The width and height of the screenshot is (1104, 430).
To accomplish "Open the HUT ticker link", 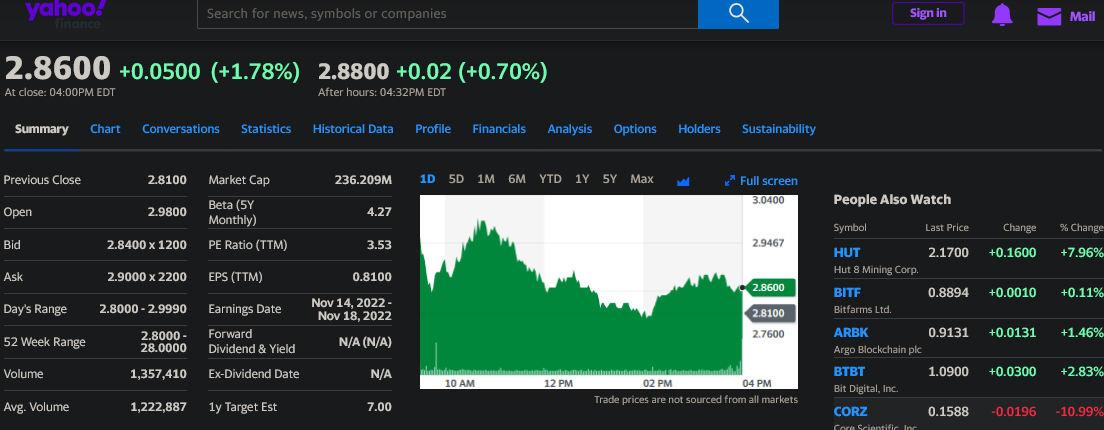I will click(x=846, y=253).
